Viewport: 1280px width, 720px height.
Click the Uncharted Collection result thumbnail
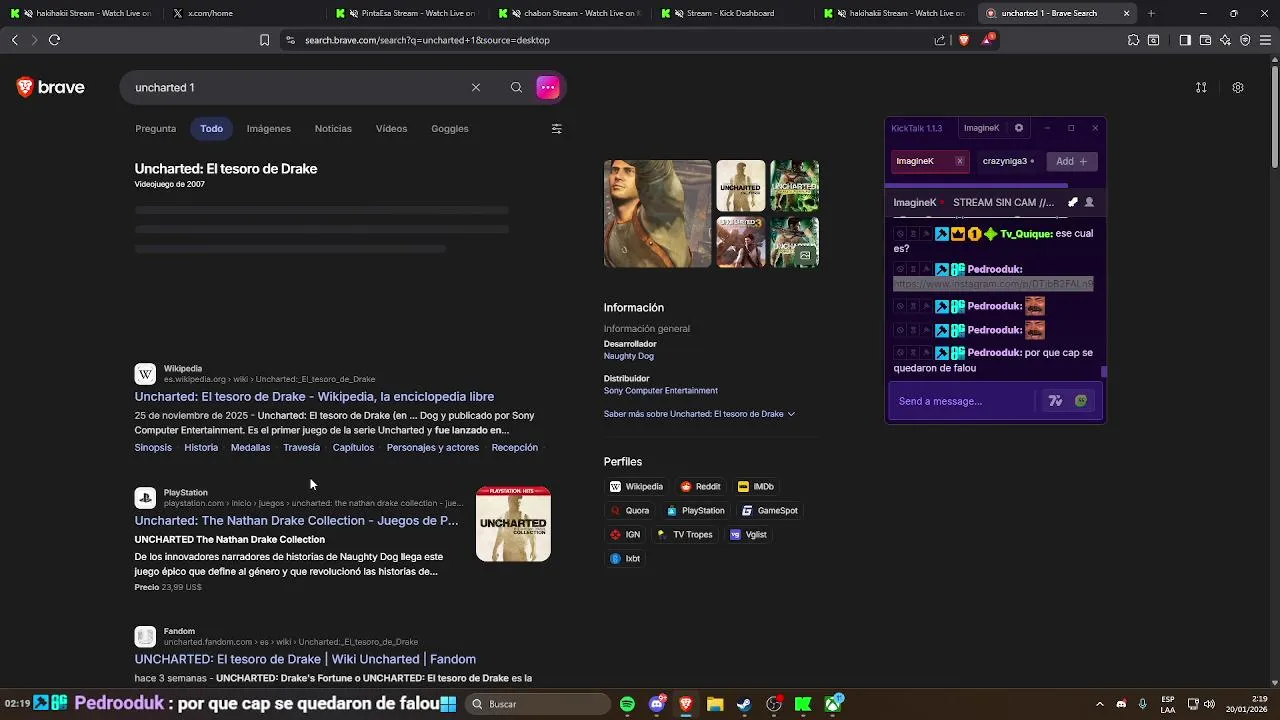[513, 524]
